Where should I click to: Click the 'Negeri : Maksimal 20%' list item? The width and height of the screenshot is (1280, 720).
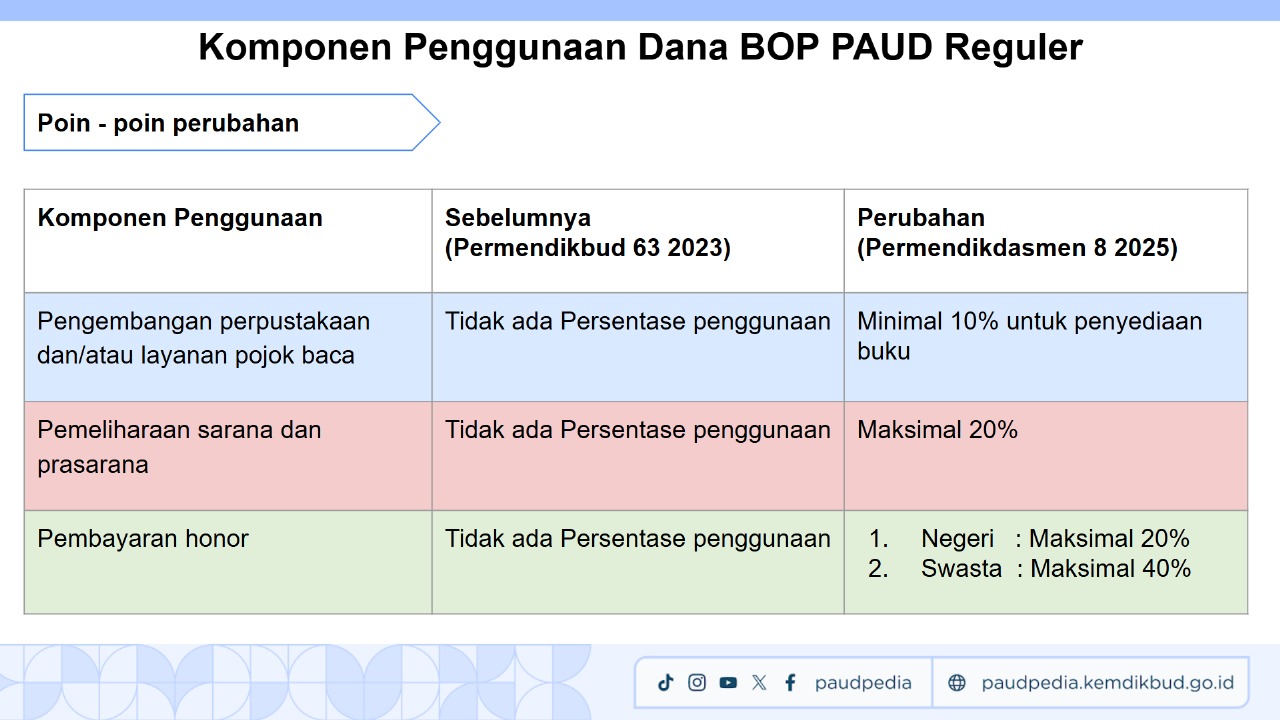click(1029, 539)
